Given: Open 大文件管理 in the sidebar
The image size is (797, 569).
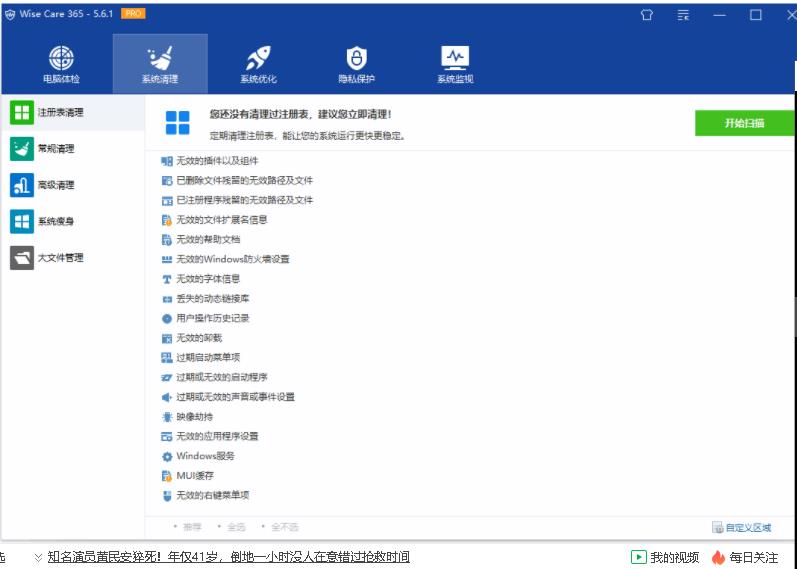Looking at the screenshot, I should 73,258.
